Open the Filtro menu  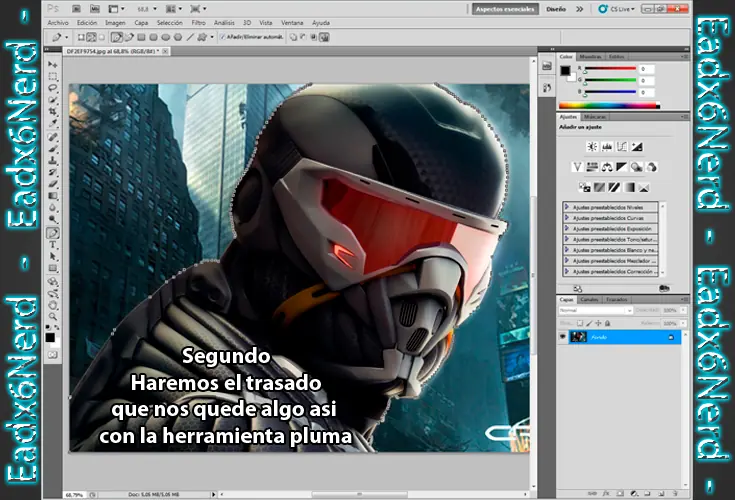click(x=198, y=22)
